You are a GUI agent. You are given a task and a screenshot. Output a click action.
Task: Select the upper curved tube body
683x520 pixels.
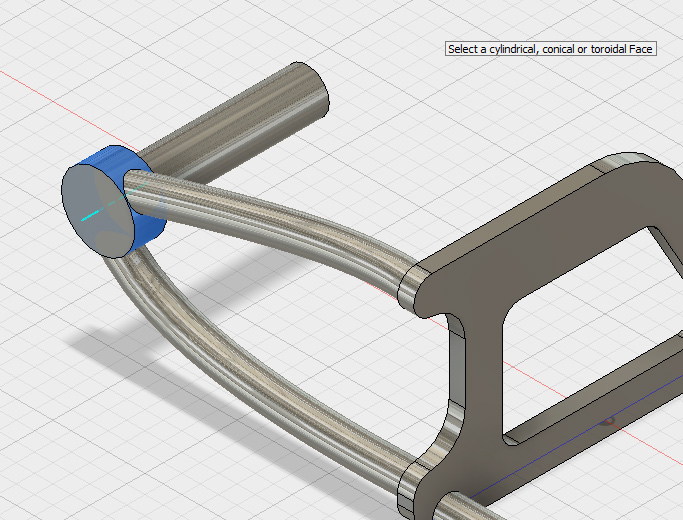(x=290, y=220)
